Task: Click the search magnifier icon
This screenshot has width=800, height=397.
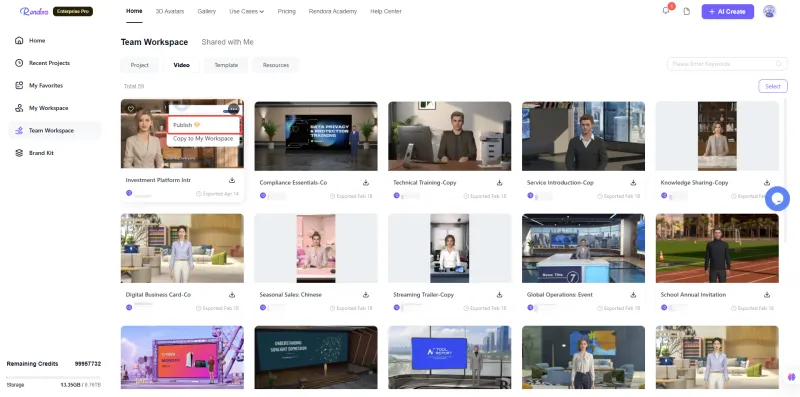Action: (779, 64)
